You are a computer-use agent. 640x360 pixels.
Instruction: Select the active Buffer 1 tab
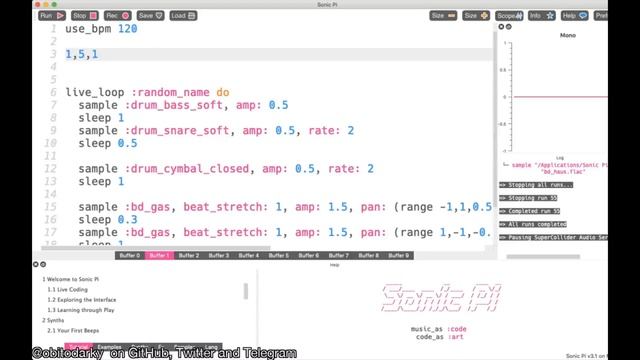[159, 256]
